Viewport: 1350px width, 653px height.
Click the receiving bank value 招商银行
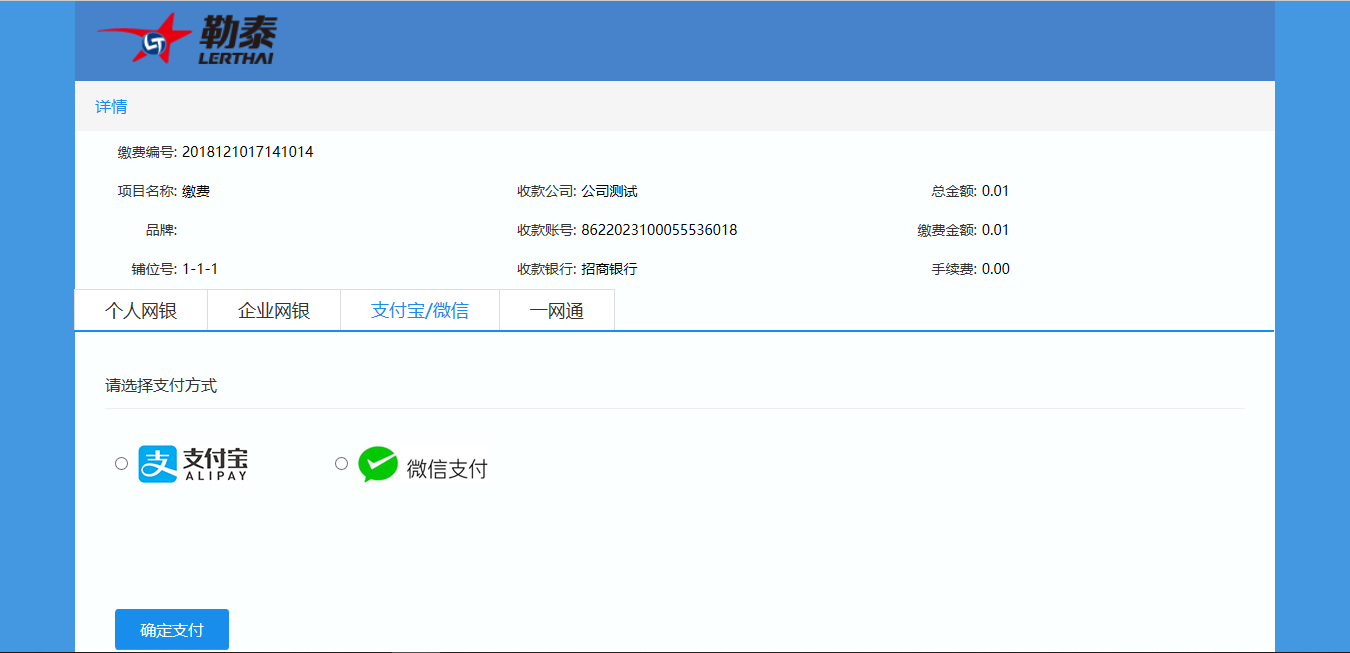click(609, 269)
